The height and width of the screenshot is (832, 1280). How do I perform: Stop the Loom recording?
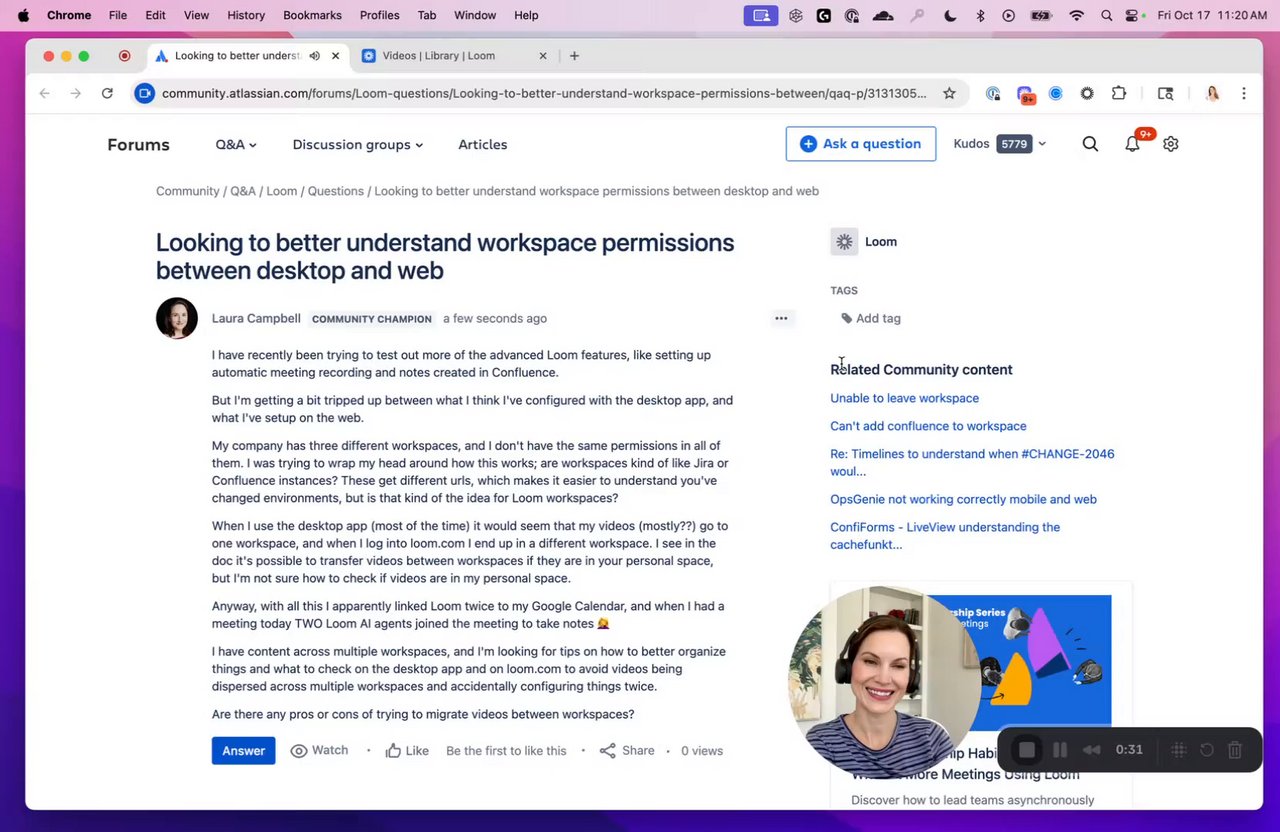click(x=1027, y=750)
